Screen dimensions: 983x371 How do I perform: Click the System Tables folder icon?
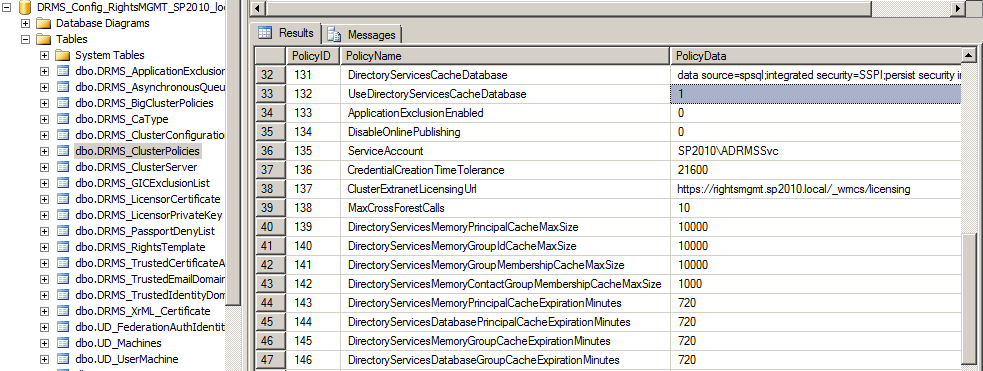click(x=63, y=55)
